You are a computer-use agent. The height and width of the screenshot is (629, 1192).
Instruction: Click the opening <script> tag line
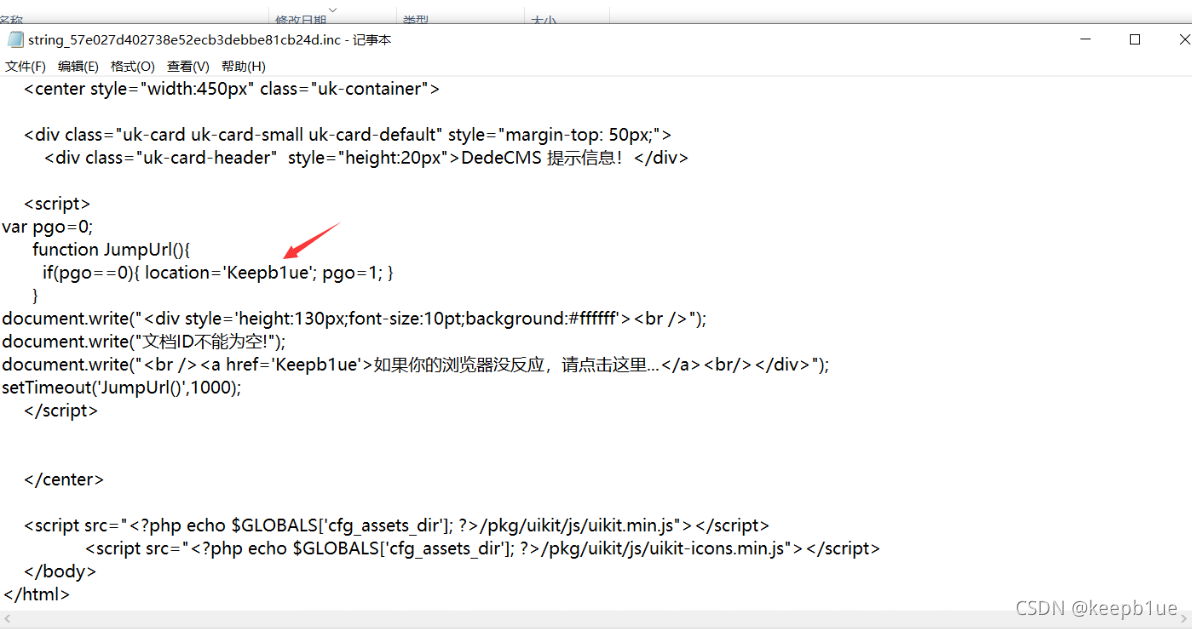tap(57, 204)
